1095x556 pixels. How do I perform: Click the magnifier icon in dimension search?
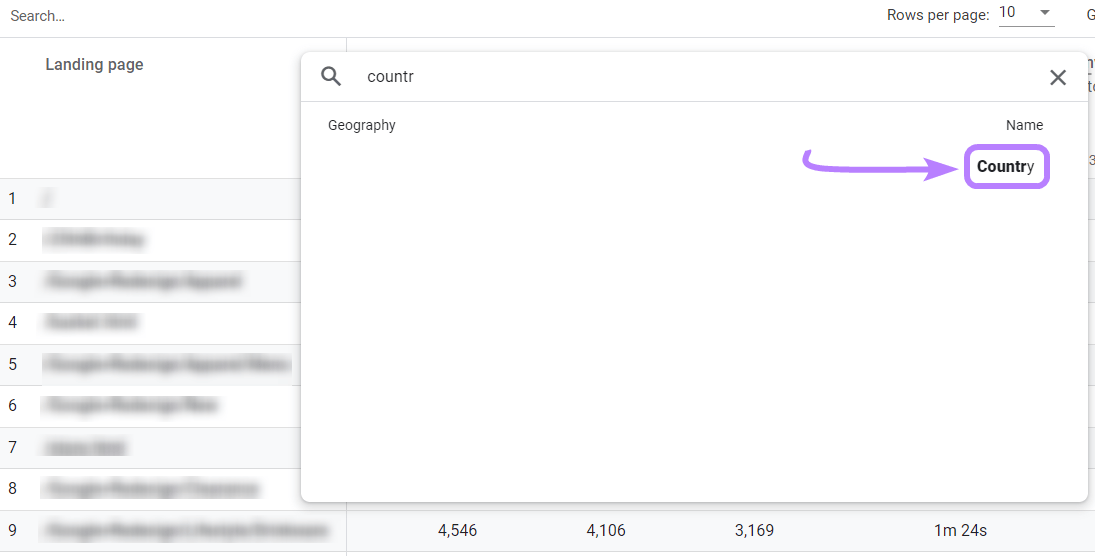point(331,77)
